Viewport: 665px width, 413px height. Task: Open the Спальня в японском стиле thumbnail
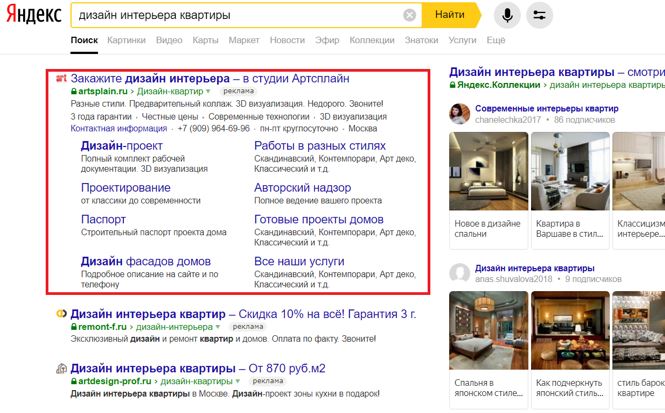tap(489, 330)
